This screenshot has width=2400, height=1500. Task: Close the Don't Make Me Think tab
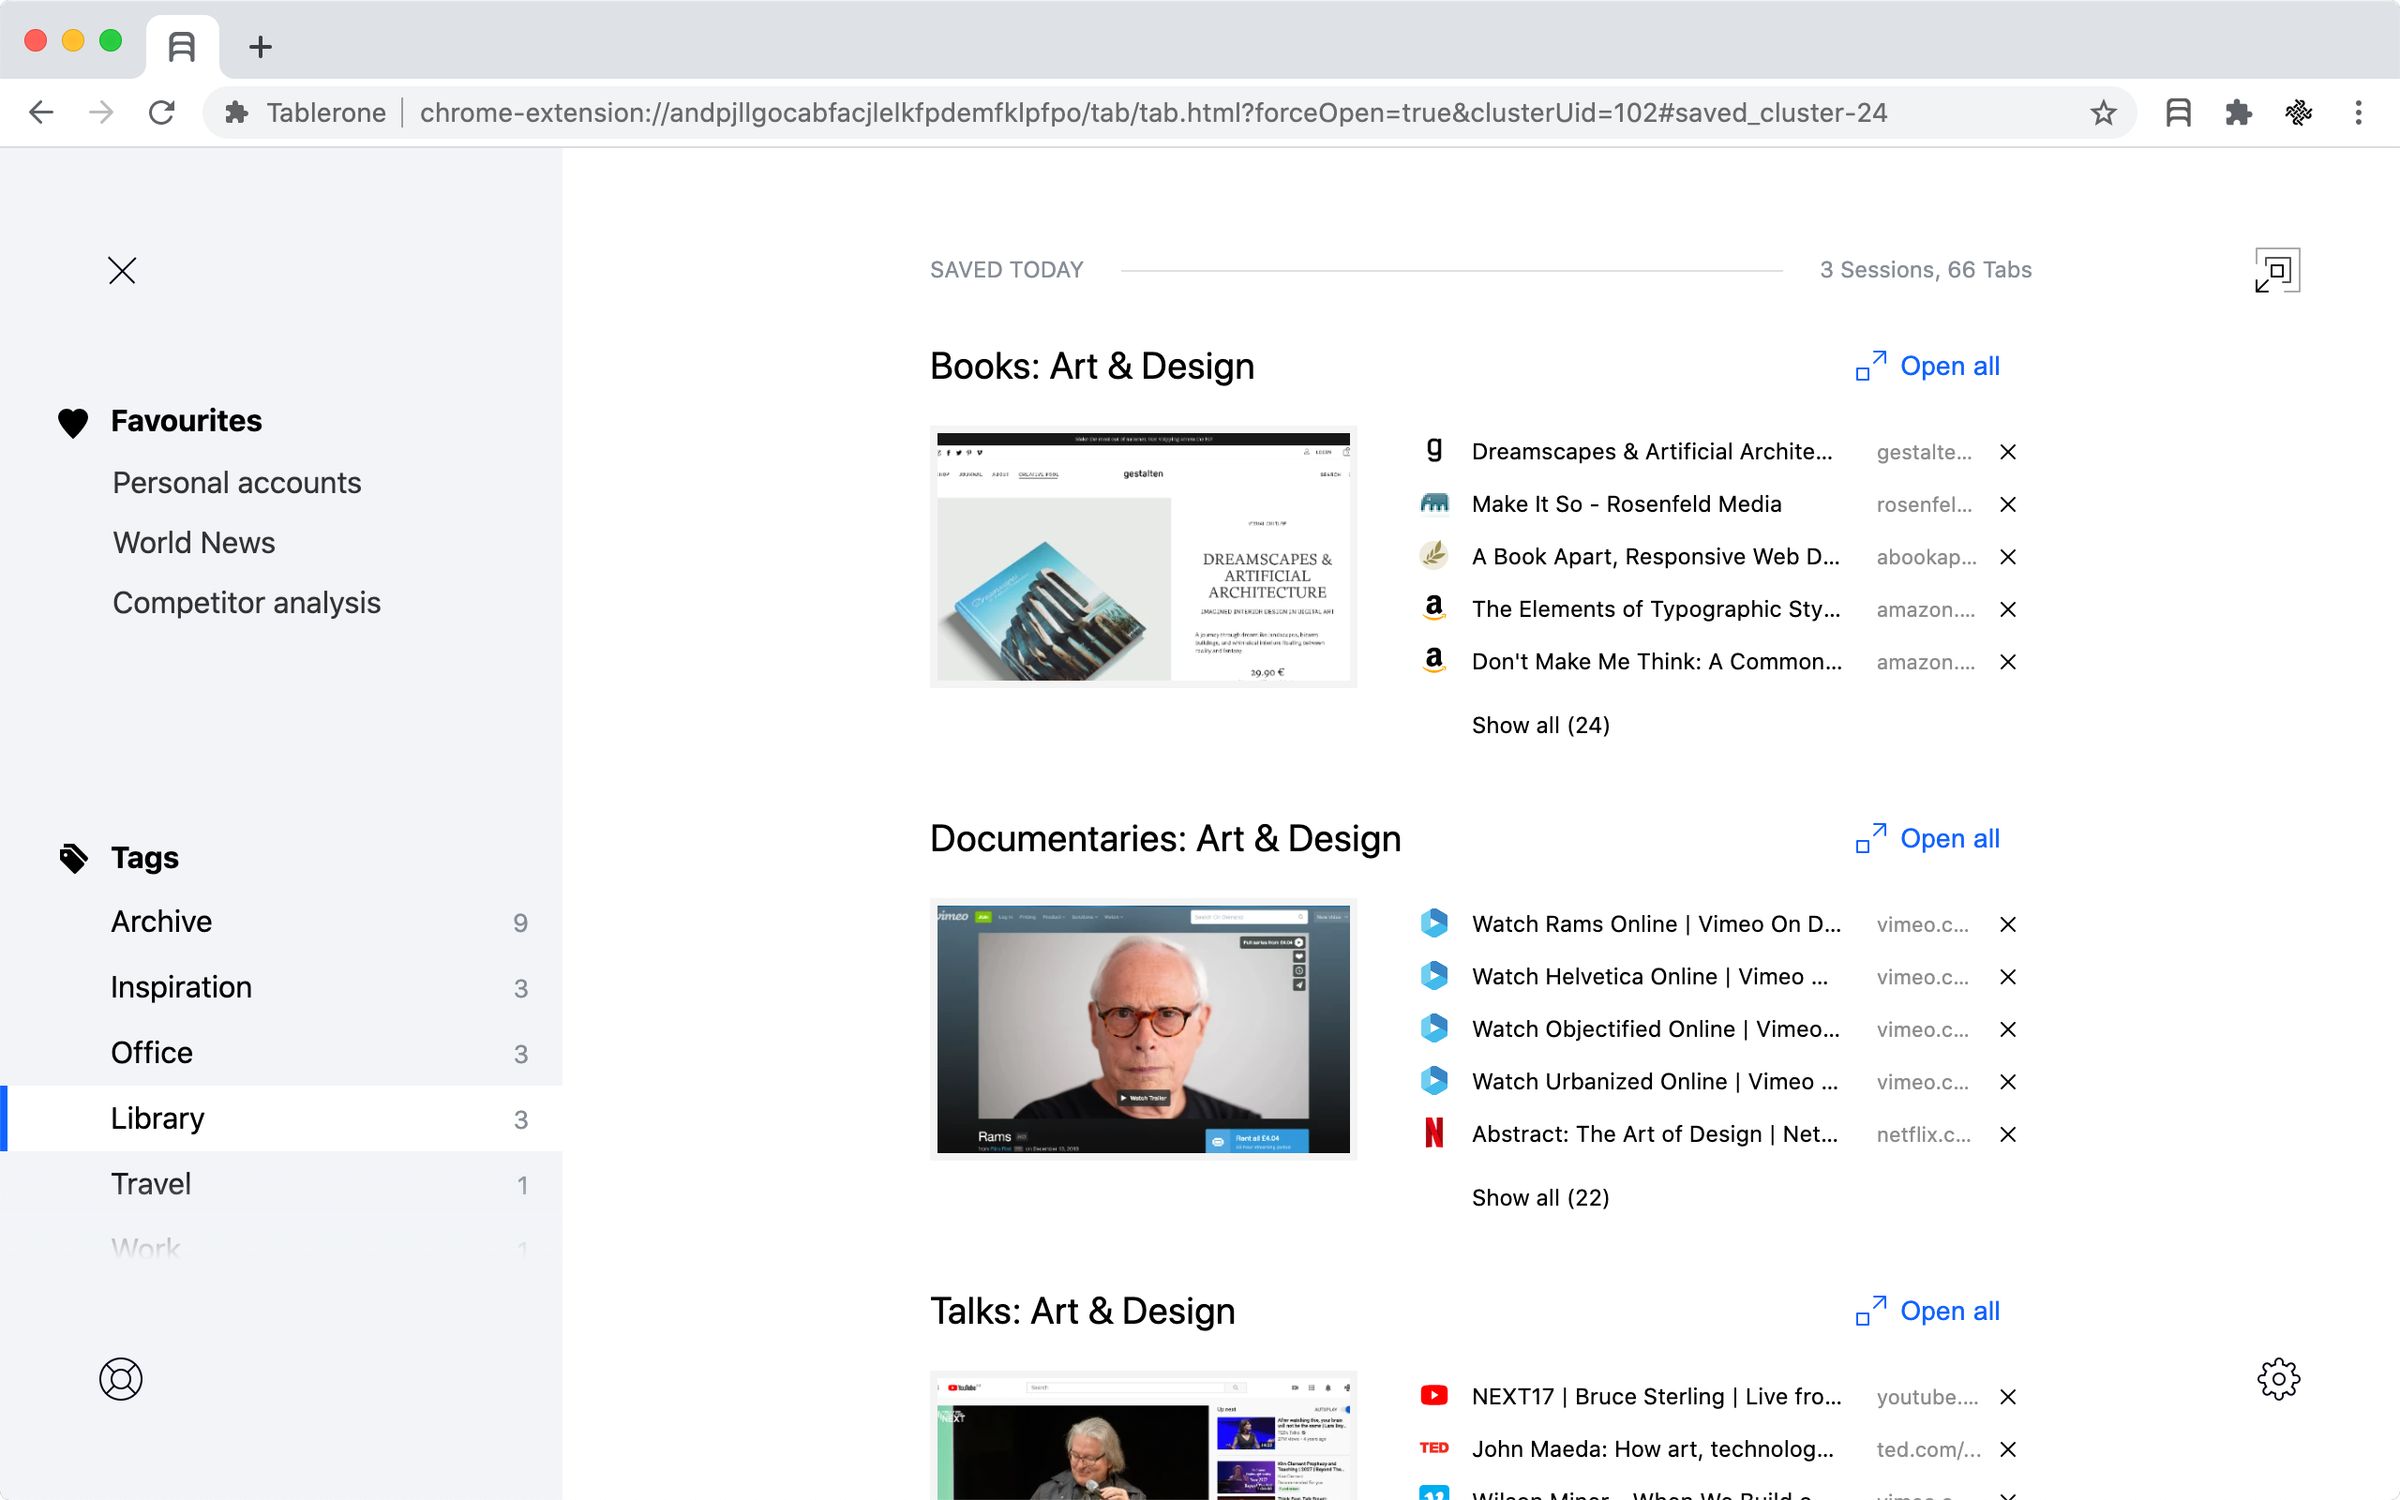(2008, 662)
